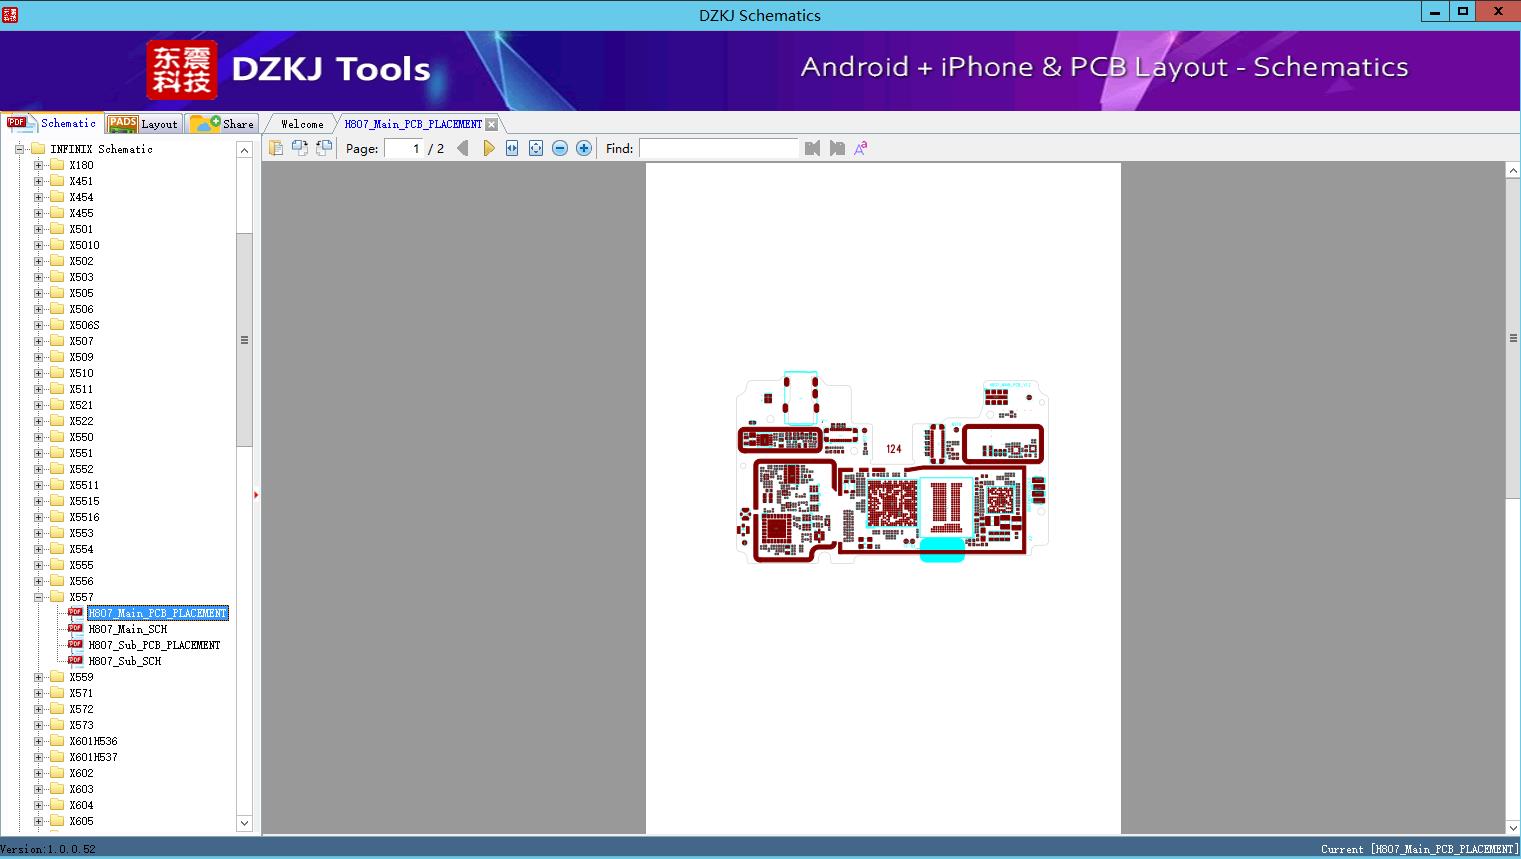
Task: Go to the next page arrow
Action: coord(489,148)
